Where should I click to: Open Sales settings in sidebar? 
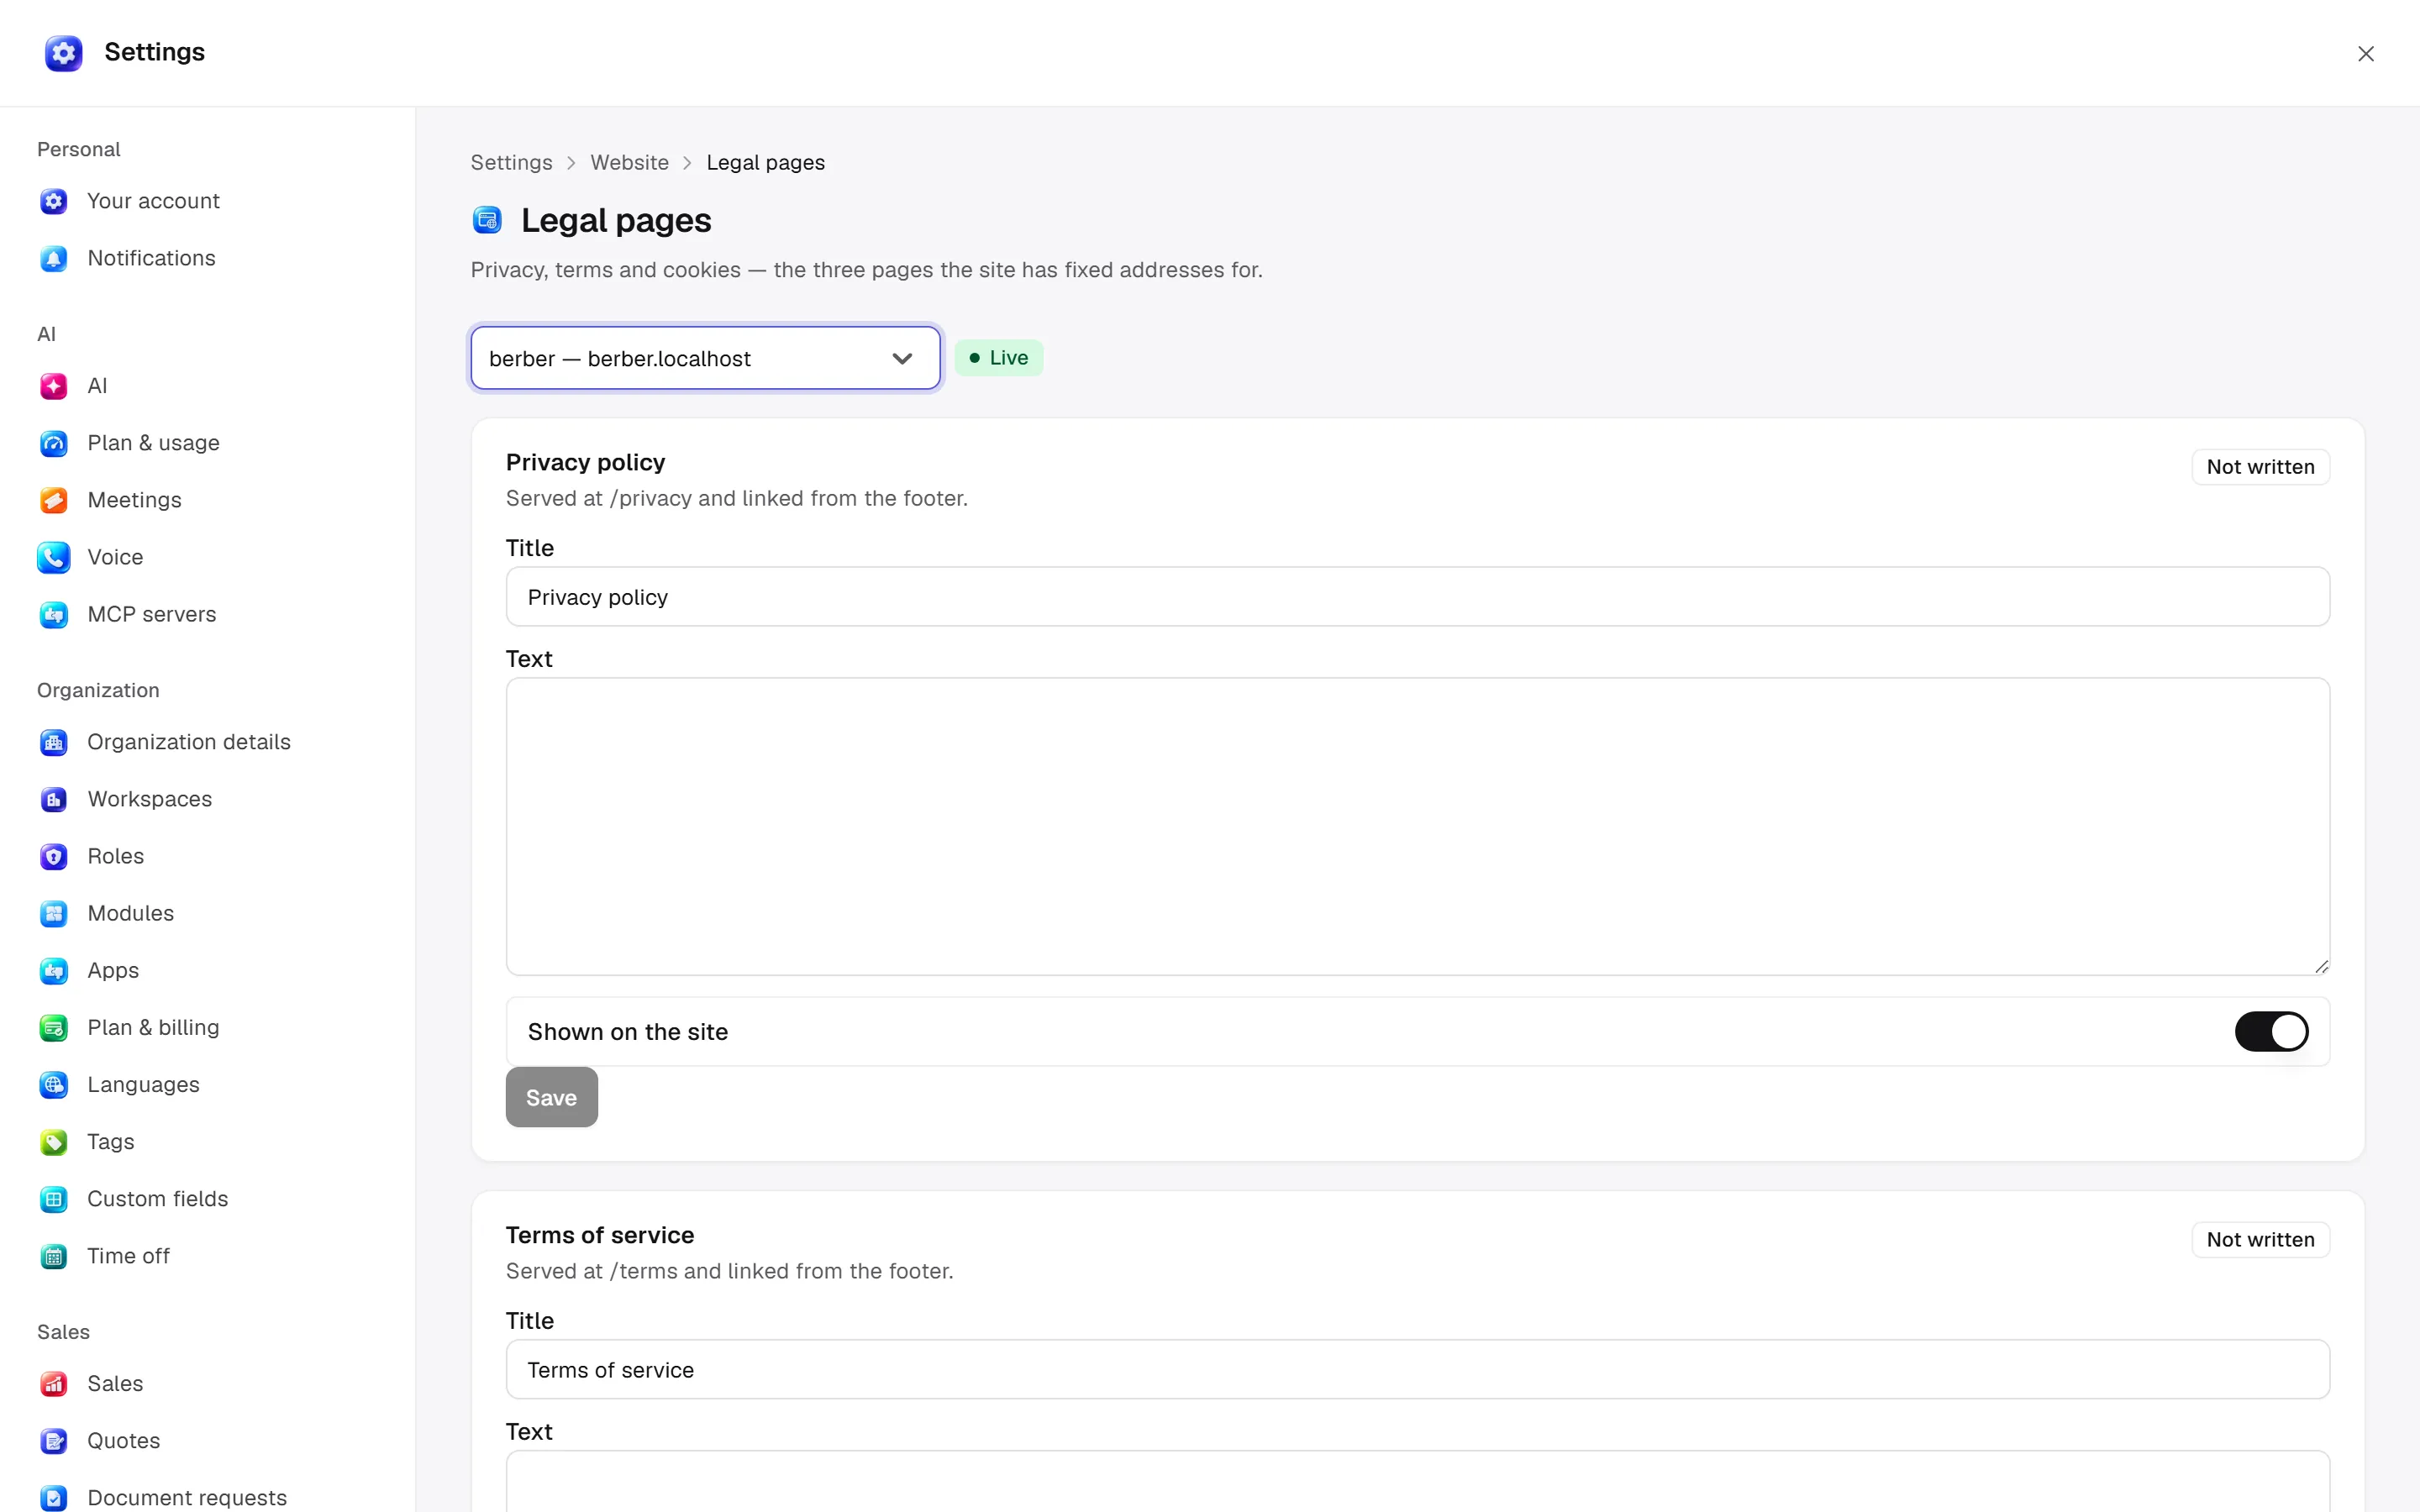click(115, 1384)
